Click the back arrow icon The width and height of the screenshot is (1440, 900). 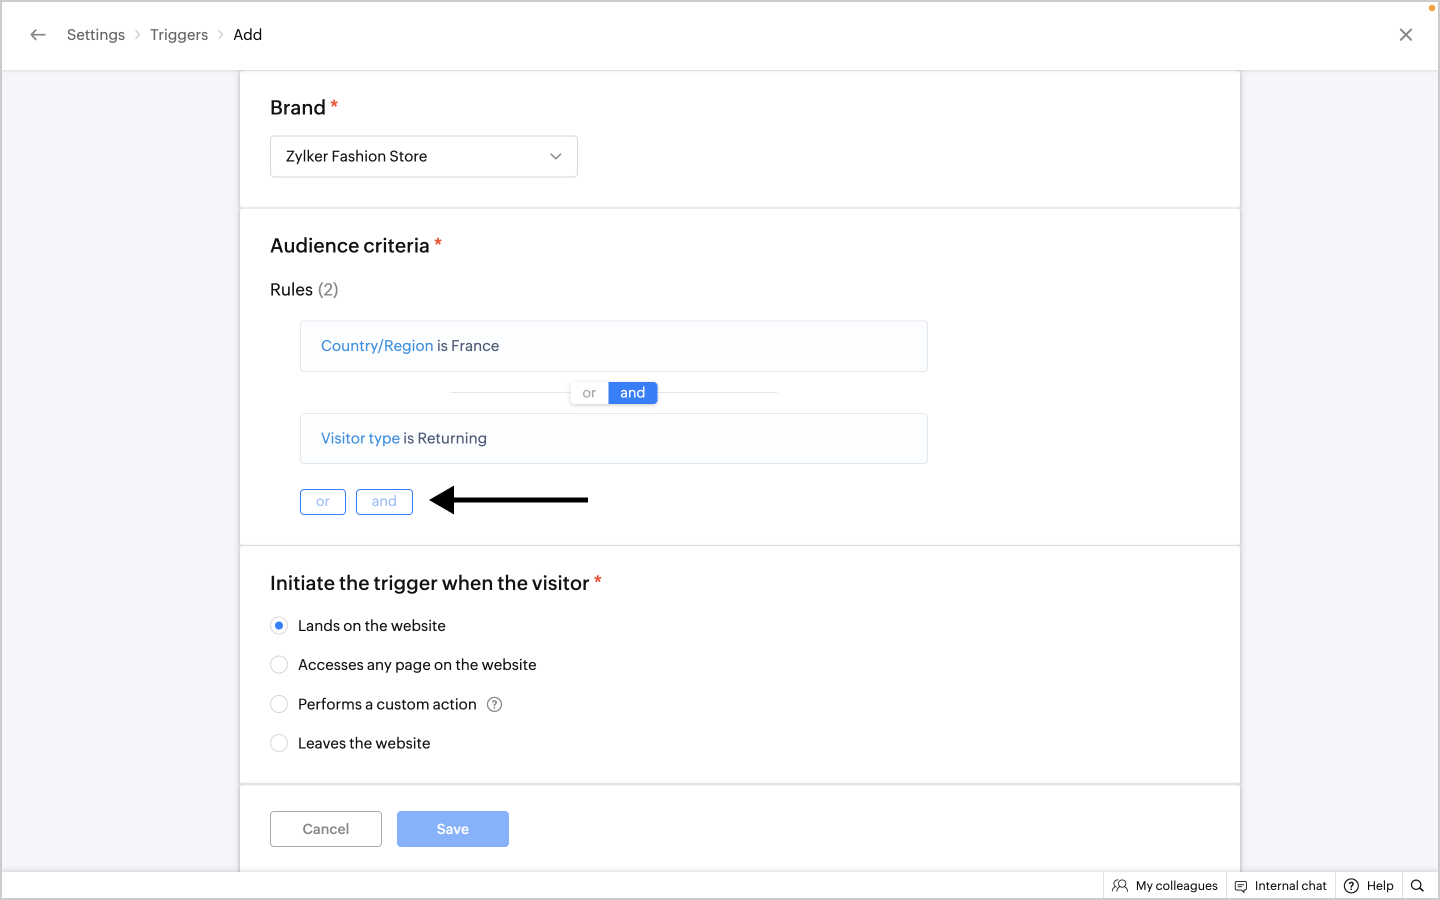pos(38,35)
